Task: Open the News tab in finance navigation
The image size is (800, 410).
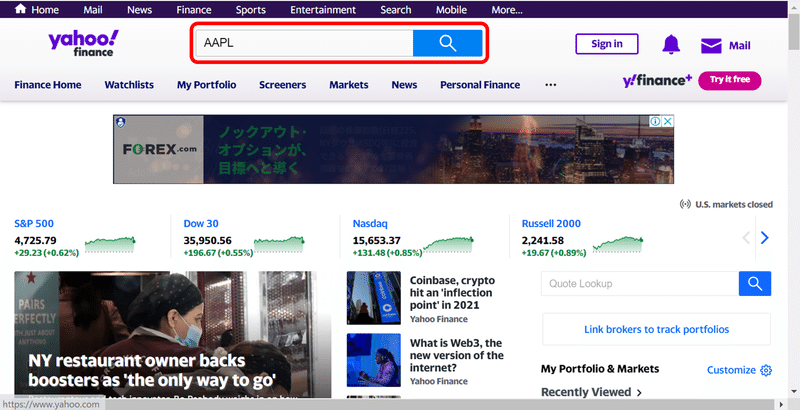Action: click(x=404, y=85)
